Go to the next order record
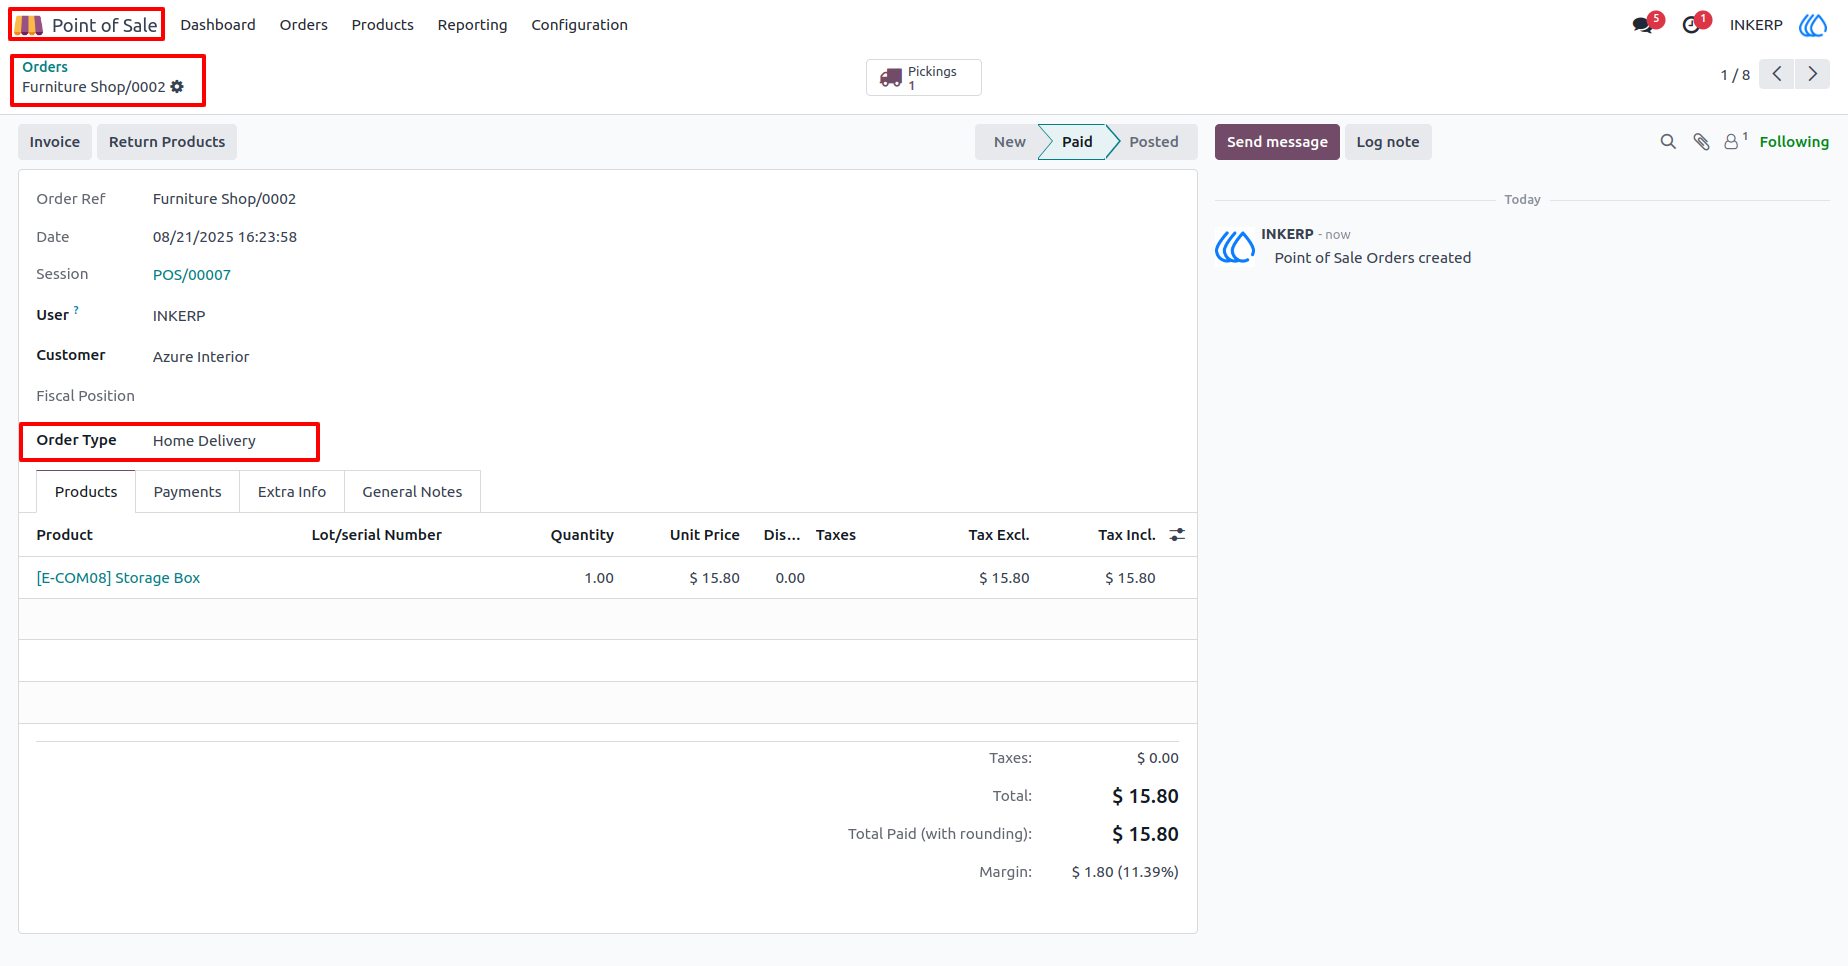Image resolution: width=1848 pixels, height=966 pixels. [x=1813, y=74]
